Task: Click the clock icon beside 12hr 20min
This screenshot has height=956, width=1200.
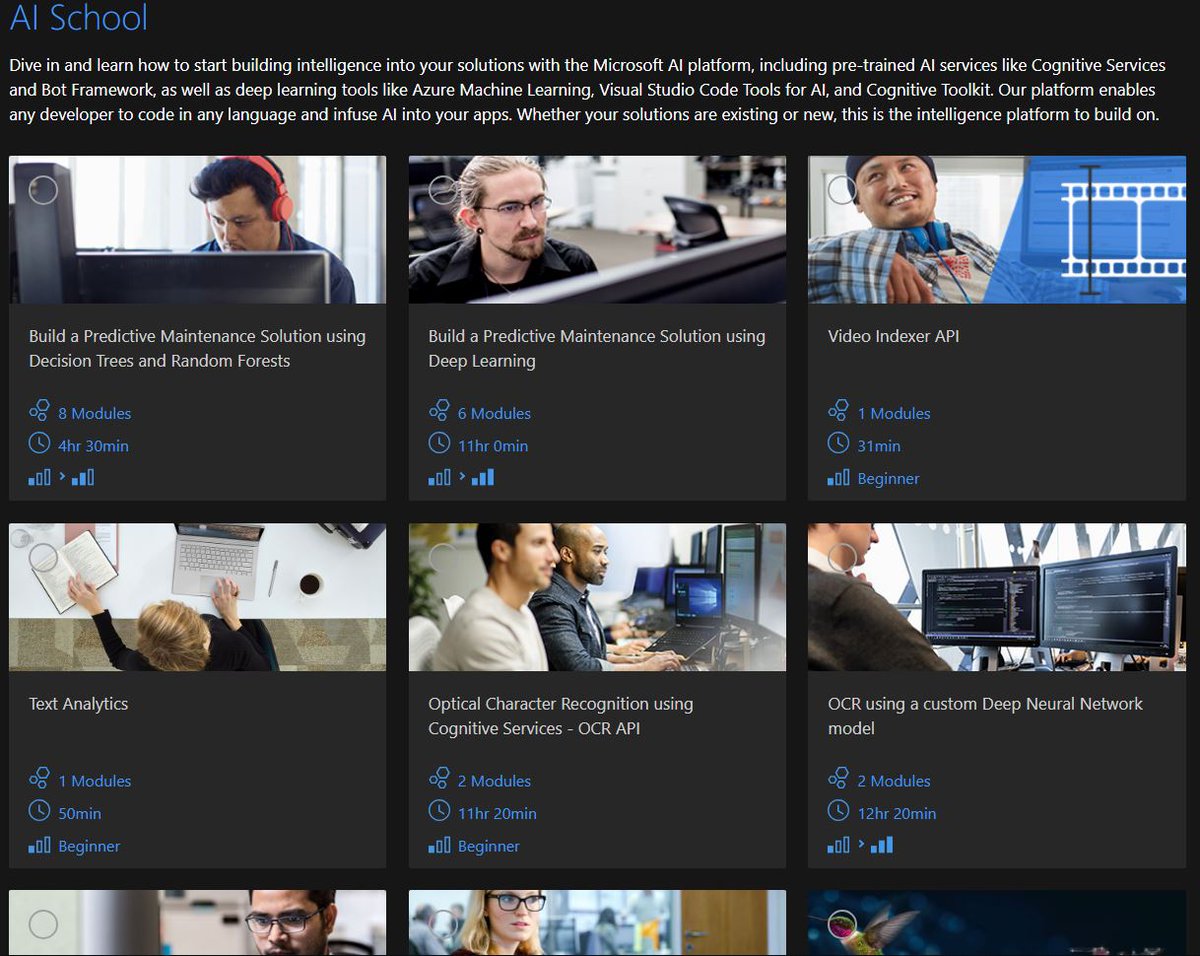Action: (x=838, y=812)
